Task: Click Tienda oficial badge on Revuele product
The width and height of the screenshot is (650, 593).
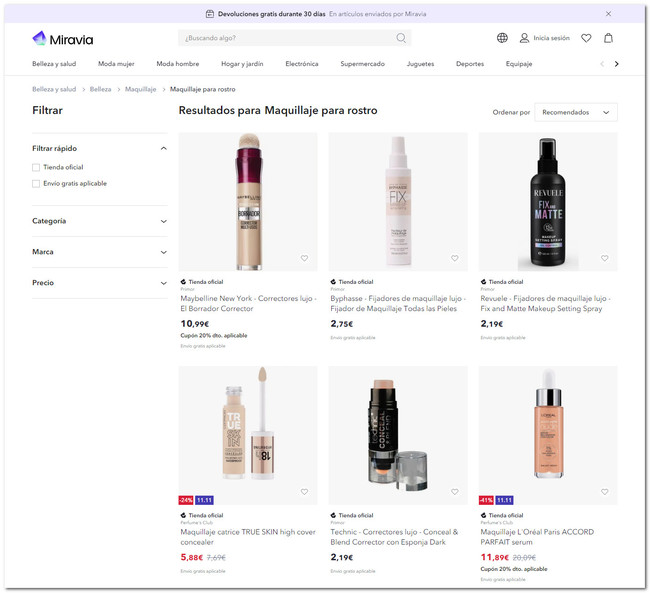Action: click(x=502, y=282)
